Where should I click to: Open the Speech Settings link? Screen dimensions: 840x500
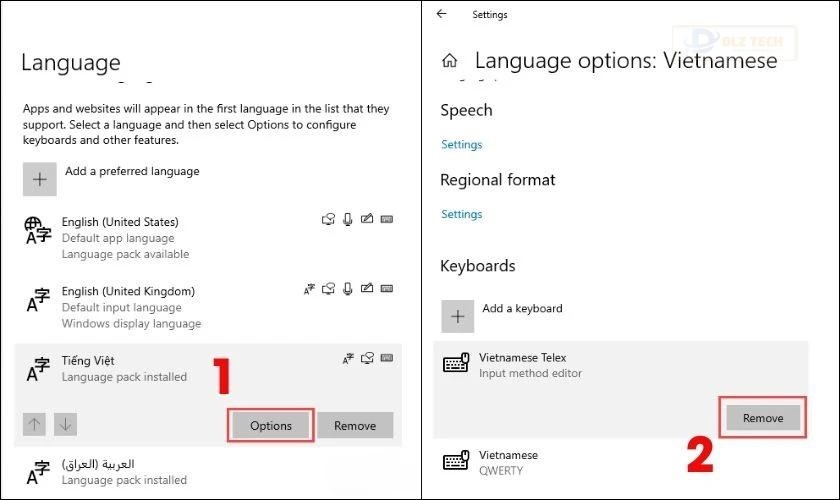pos(462,145)
